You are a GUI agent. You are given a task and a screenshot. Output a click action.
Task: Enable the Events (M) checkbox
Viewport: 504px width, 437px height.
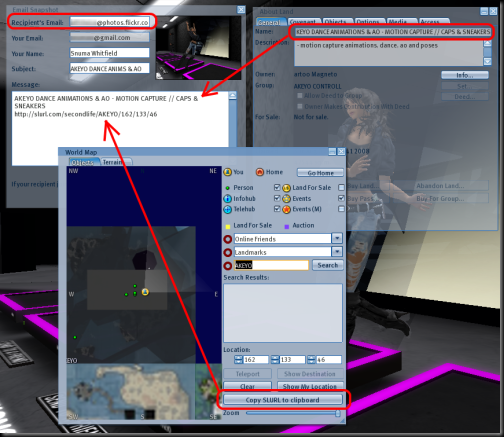click(341, 209)
